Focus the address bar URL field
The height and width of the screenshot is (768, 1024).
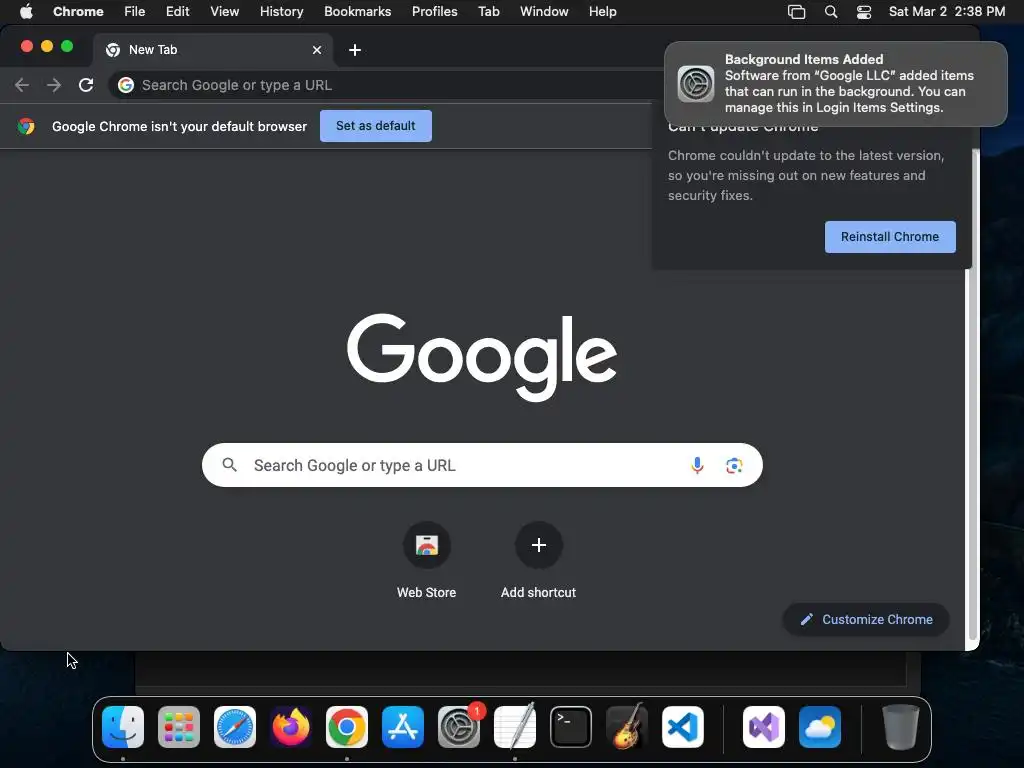385,85
